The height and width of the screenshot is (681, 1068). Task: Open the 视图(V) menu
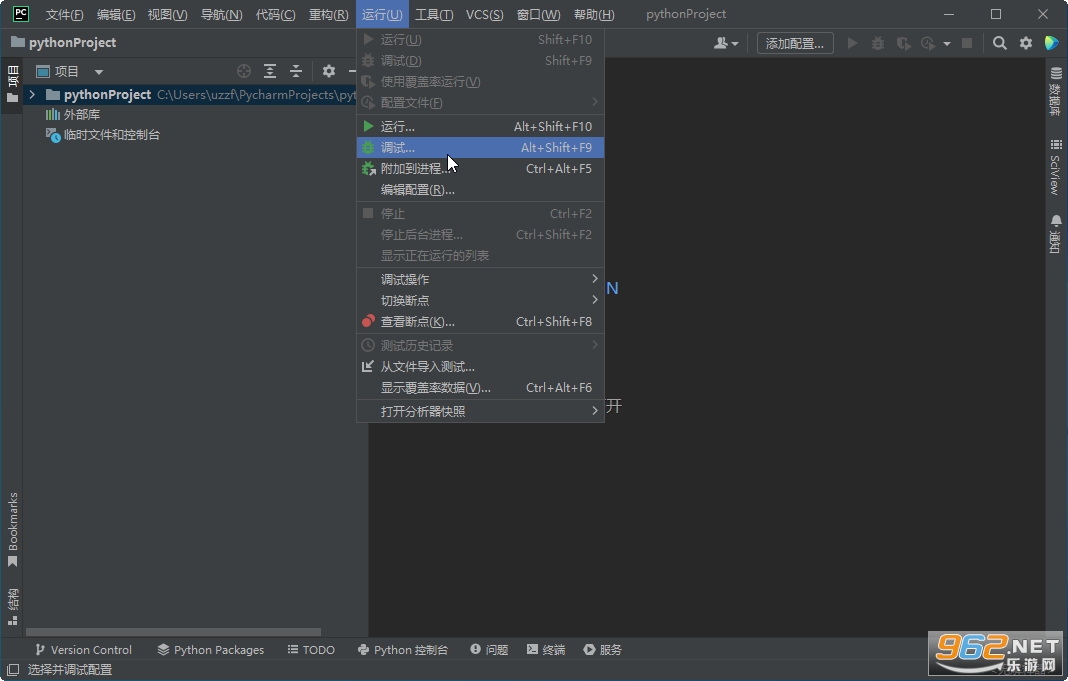pos(168,14)
